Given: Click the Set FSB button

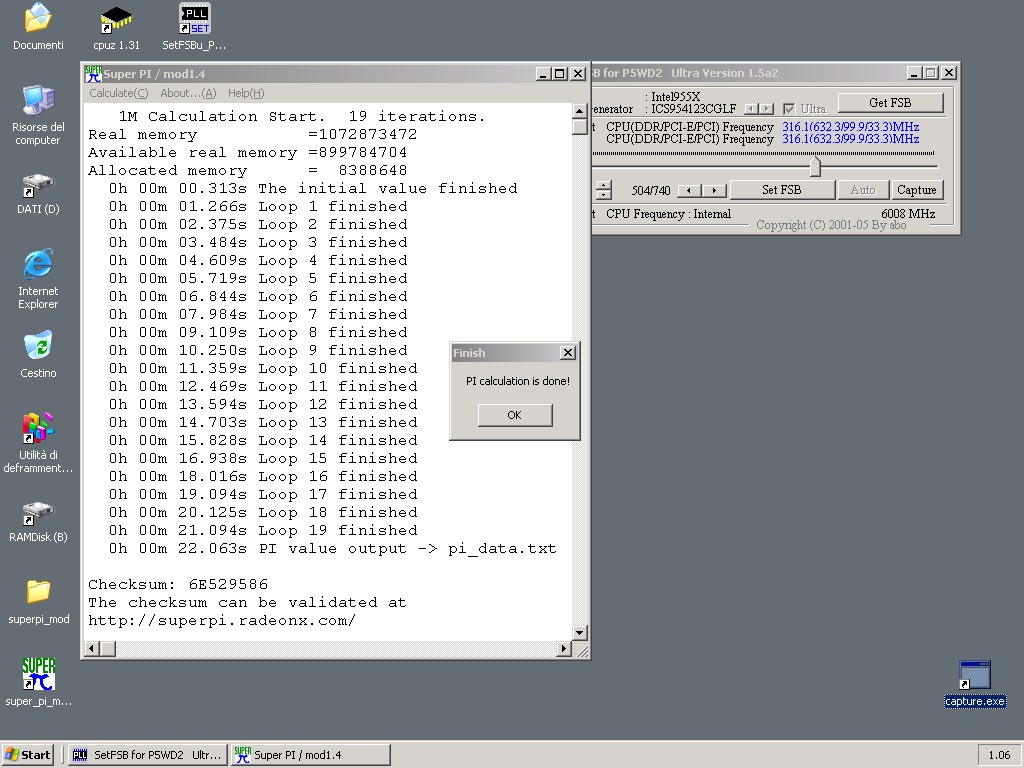Looking at the screenshot, I should click(782, 190).
